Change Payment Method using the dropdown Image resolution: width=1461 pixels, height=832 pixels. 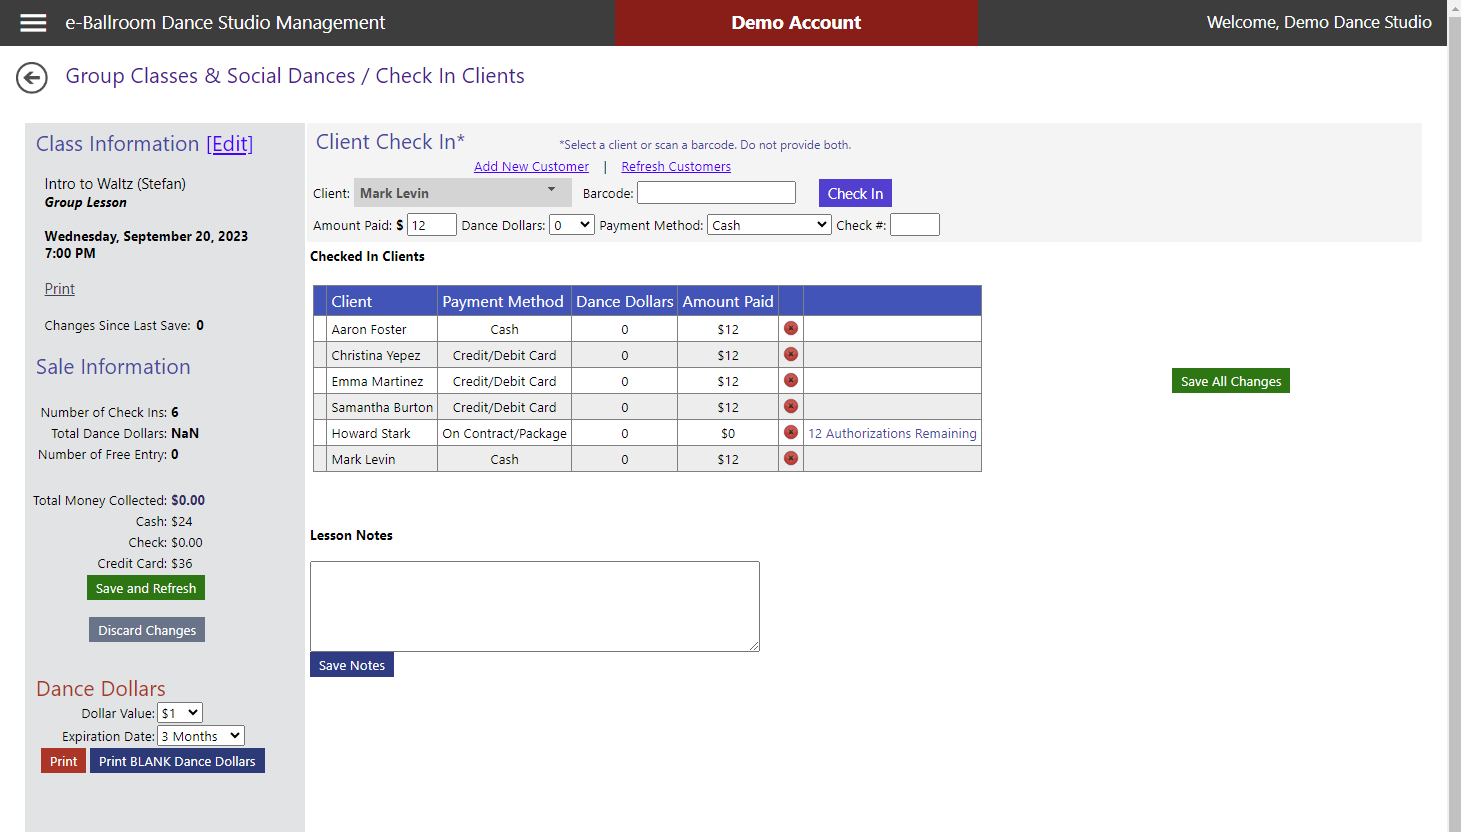[x=768, y=224]
